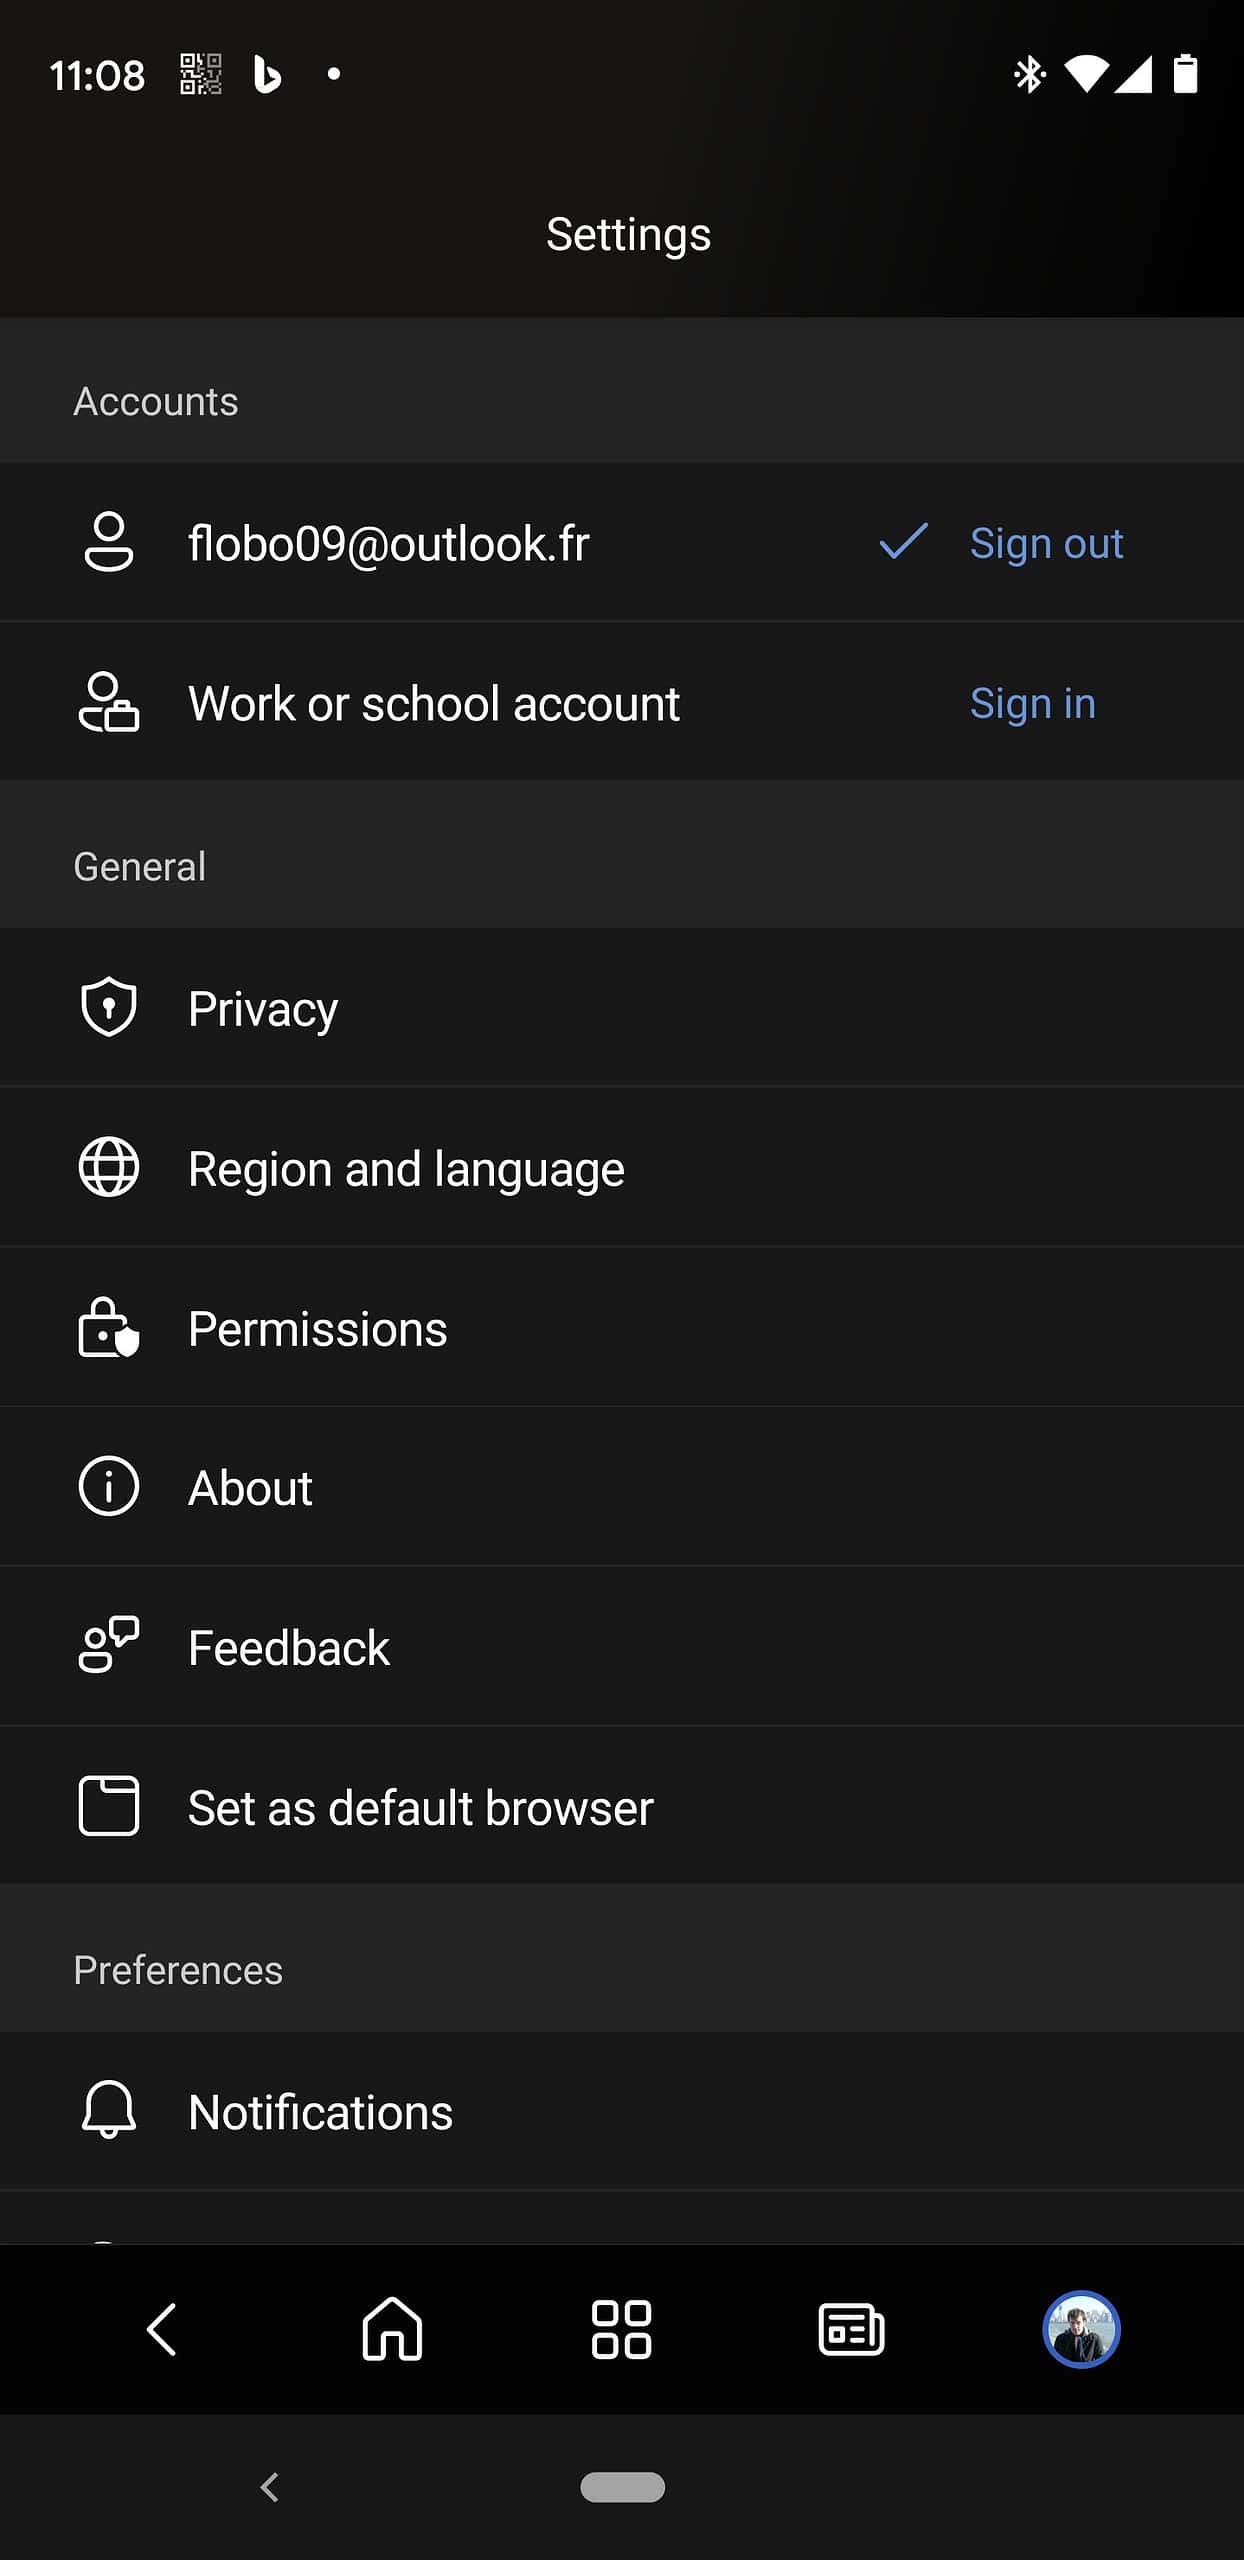
Task: Open the news feed icon
Action: coord(851,2330)
